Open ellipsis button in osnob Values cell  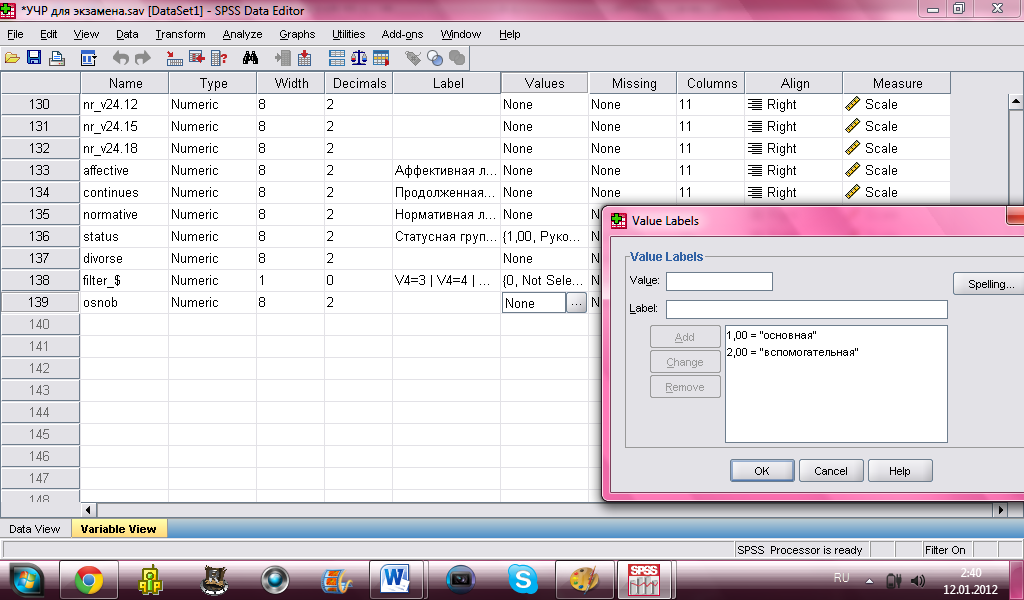point(576,303)
